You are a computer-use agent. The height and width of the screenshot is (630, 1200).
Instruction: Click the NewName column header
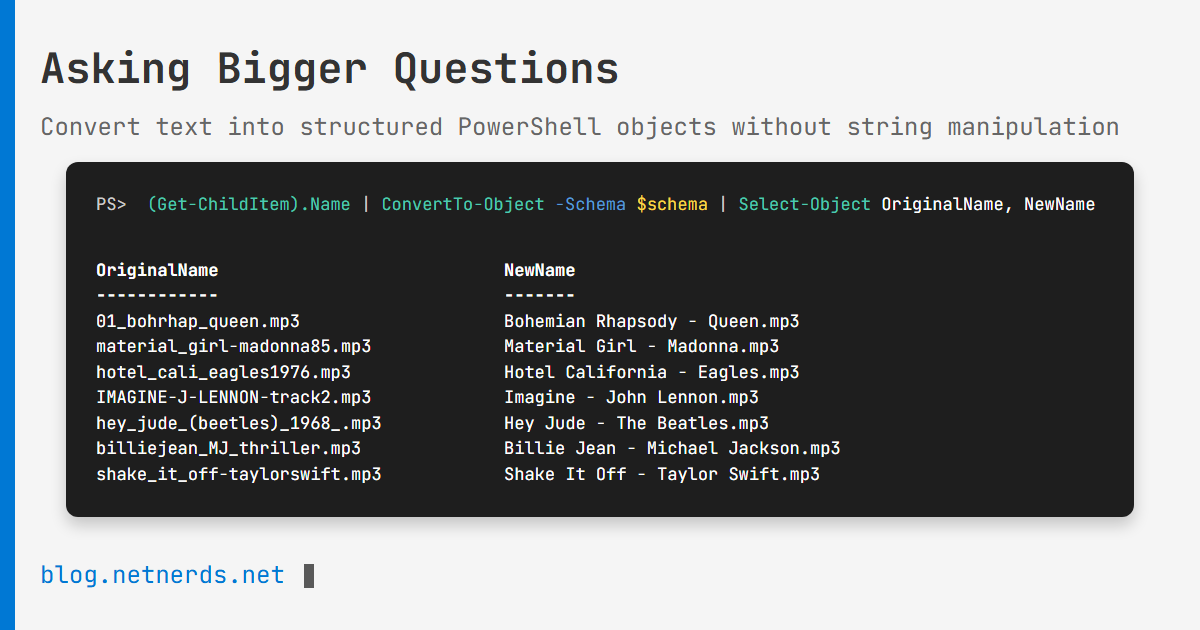(x=540, y=270)
